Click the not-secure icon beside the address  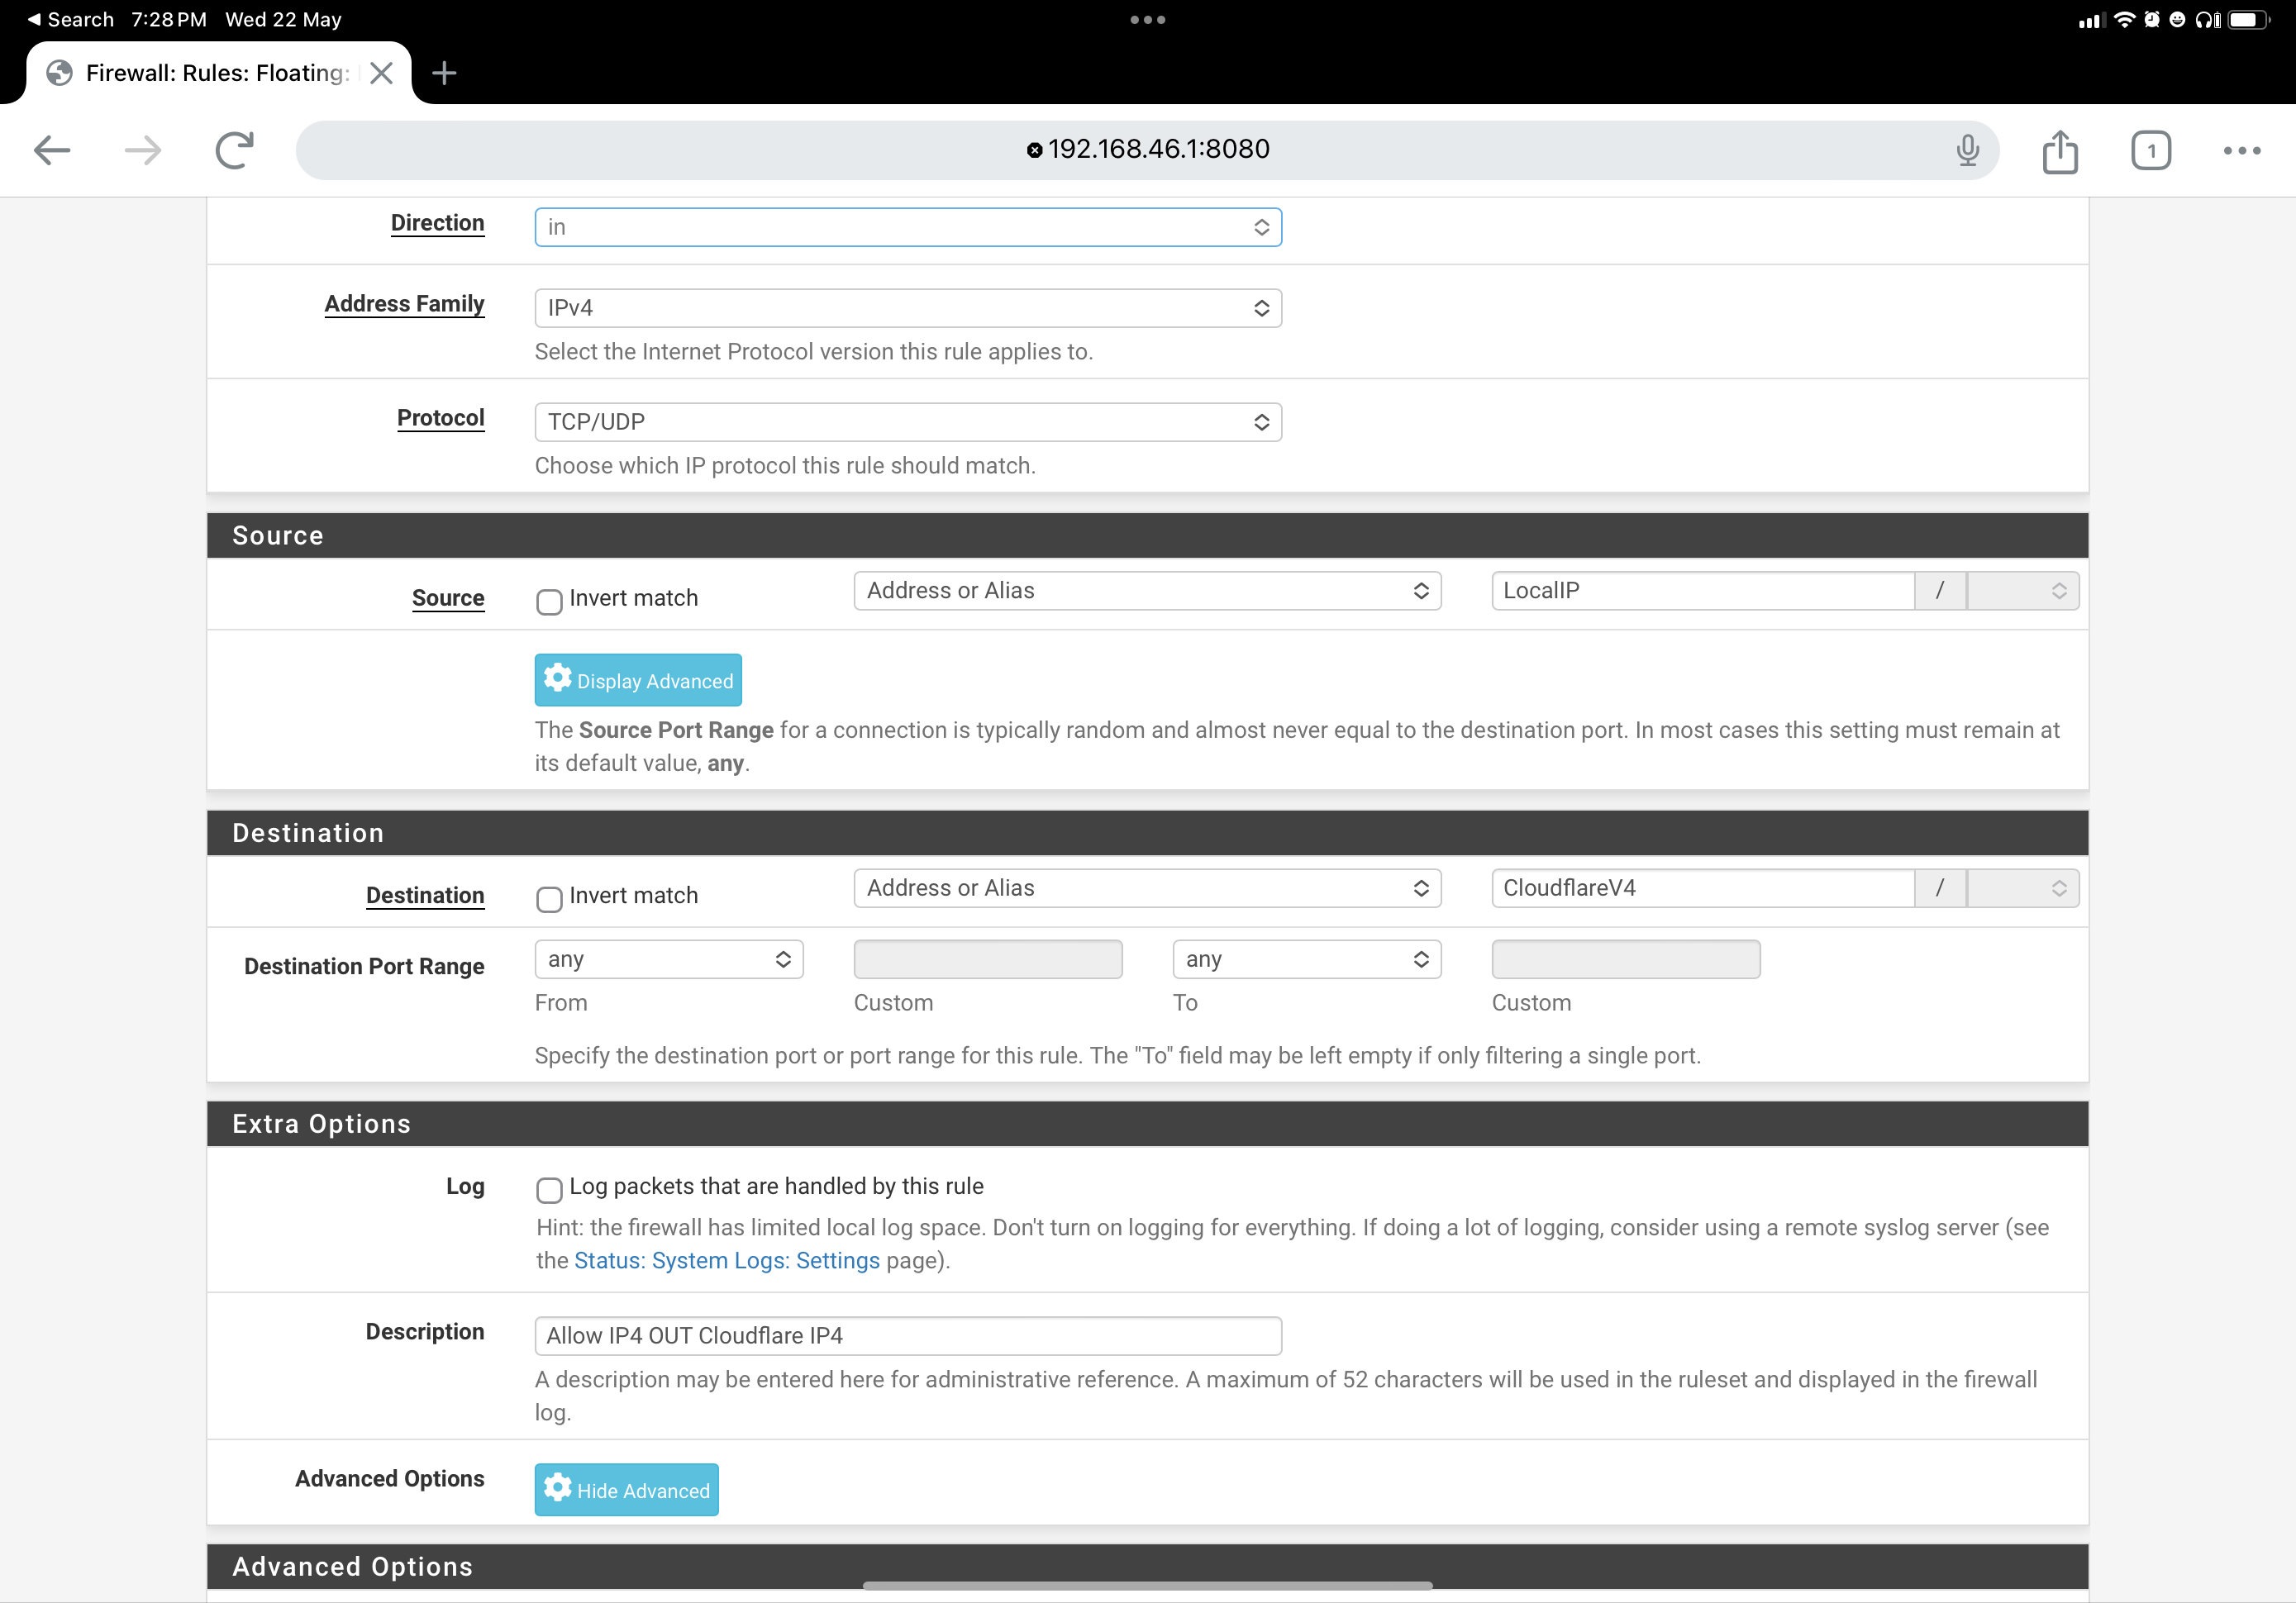pyautogui.click(x=1034, y=151)
